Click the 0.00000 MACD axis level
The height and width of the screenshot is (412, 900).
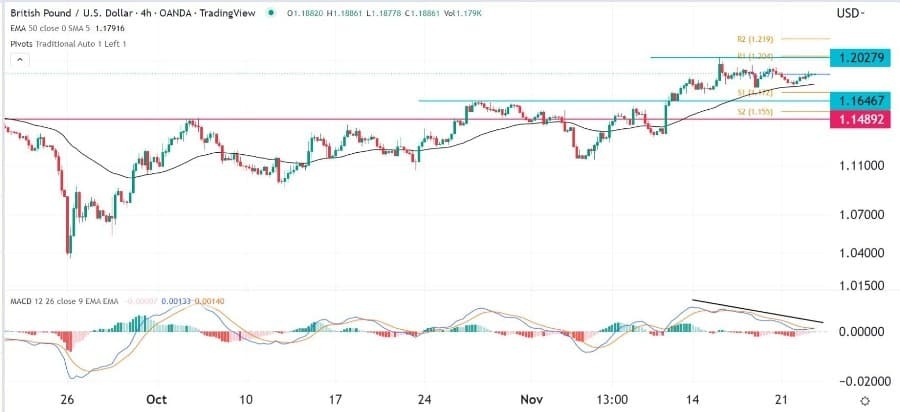click(x=861, y=331)
